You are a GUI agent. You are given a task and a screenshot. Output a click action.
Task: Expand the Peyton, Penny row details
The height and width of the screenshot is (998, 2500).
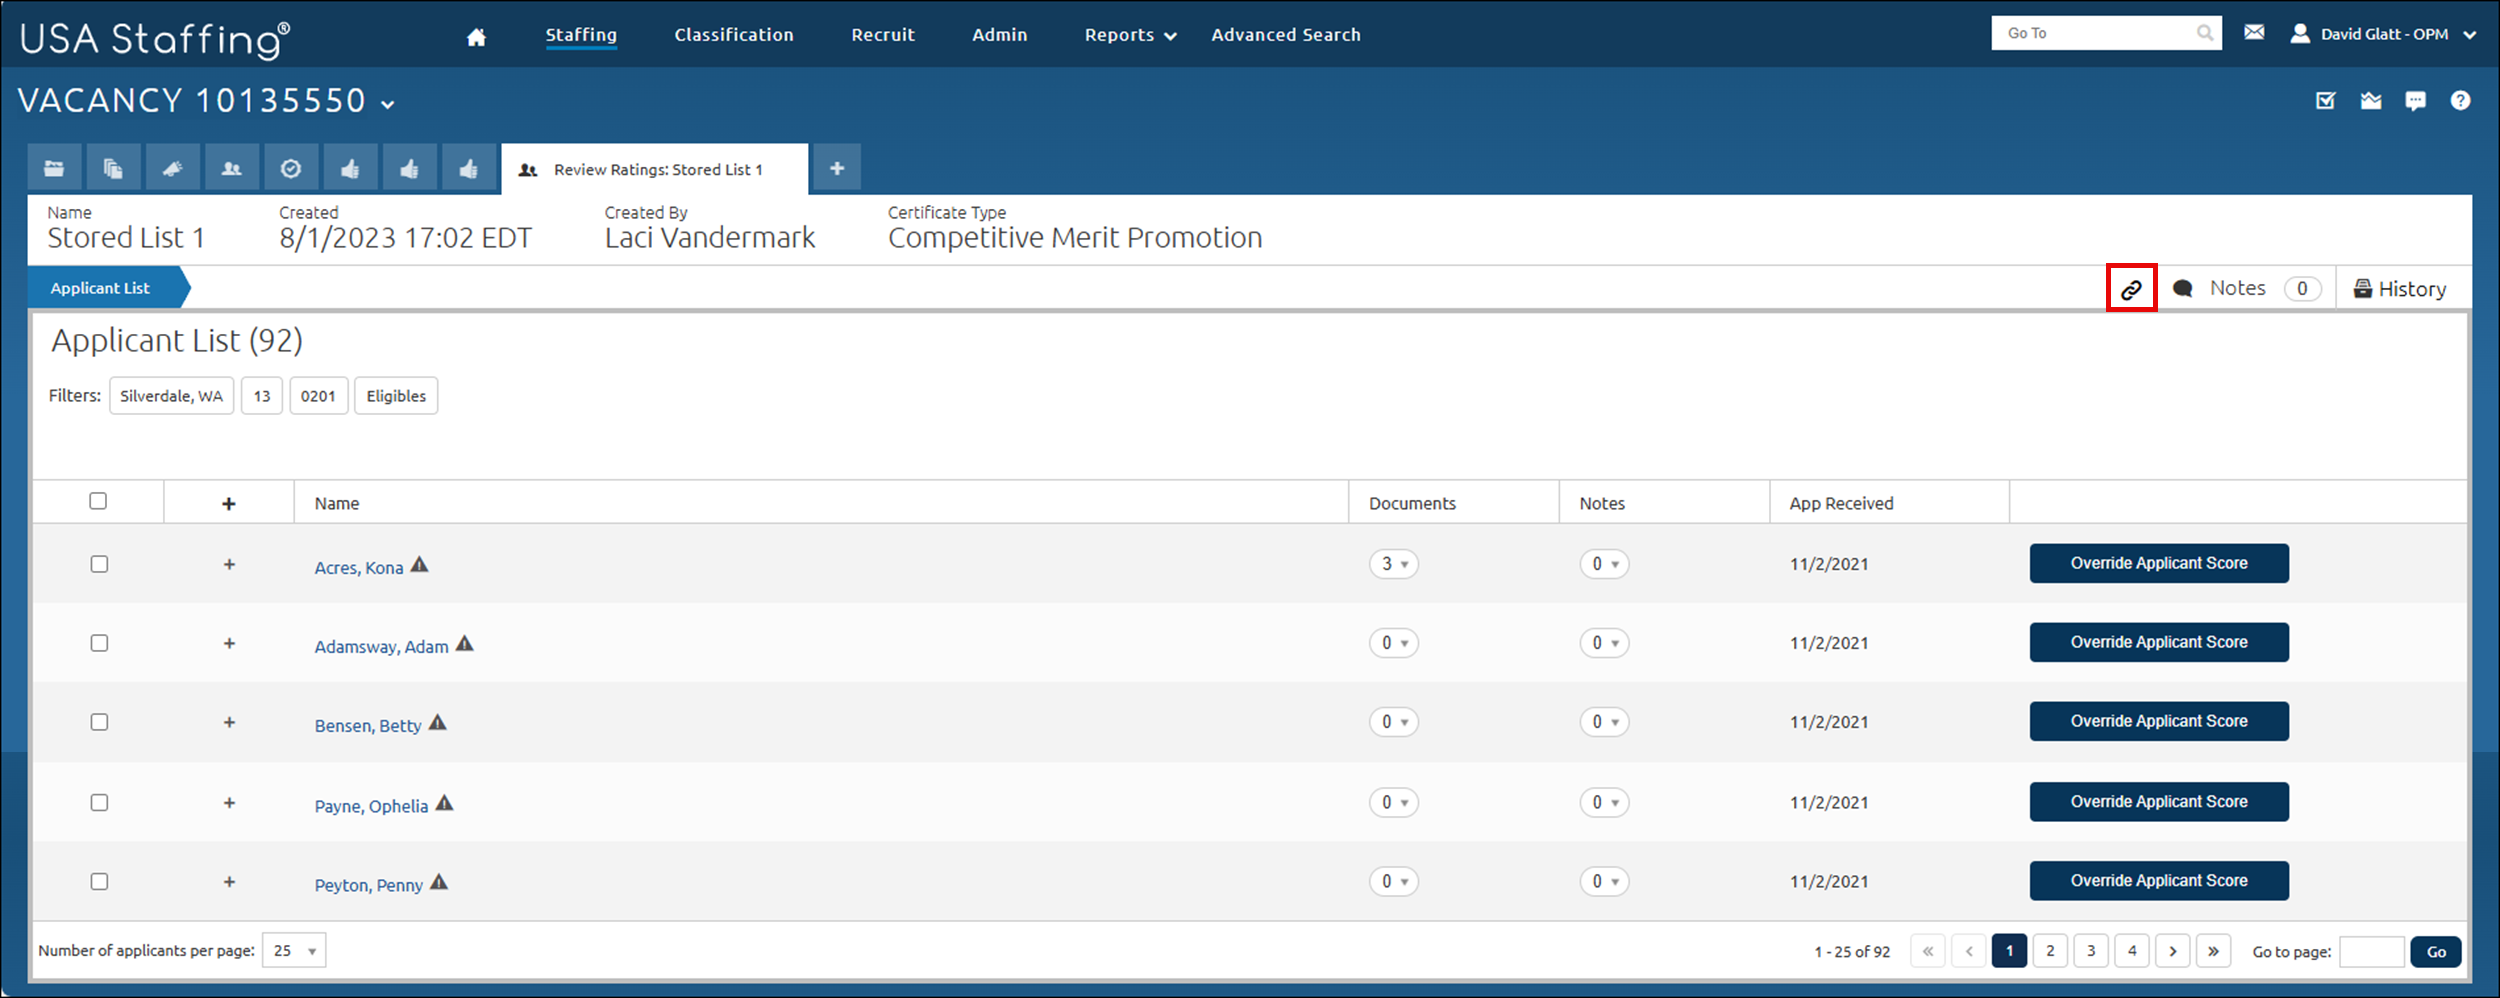pyautogui.click(x=229, y=881)
